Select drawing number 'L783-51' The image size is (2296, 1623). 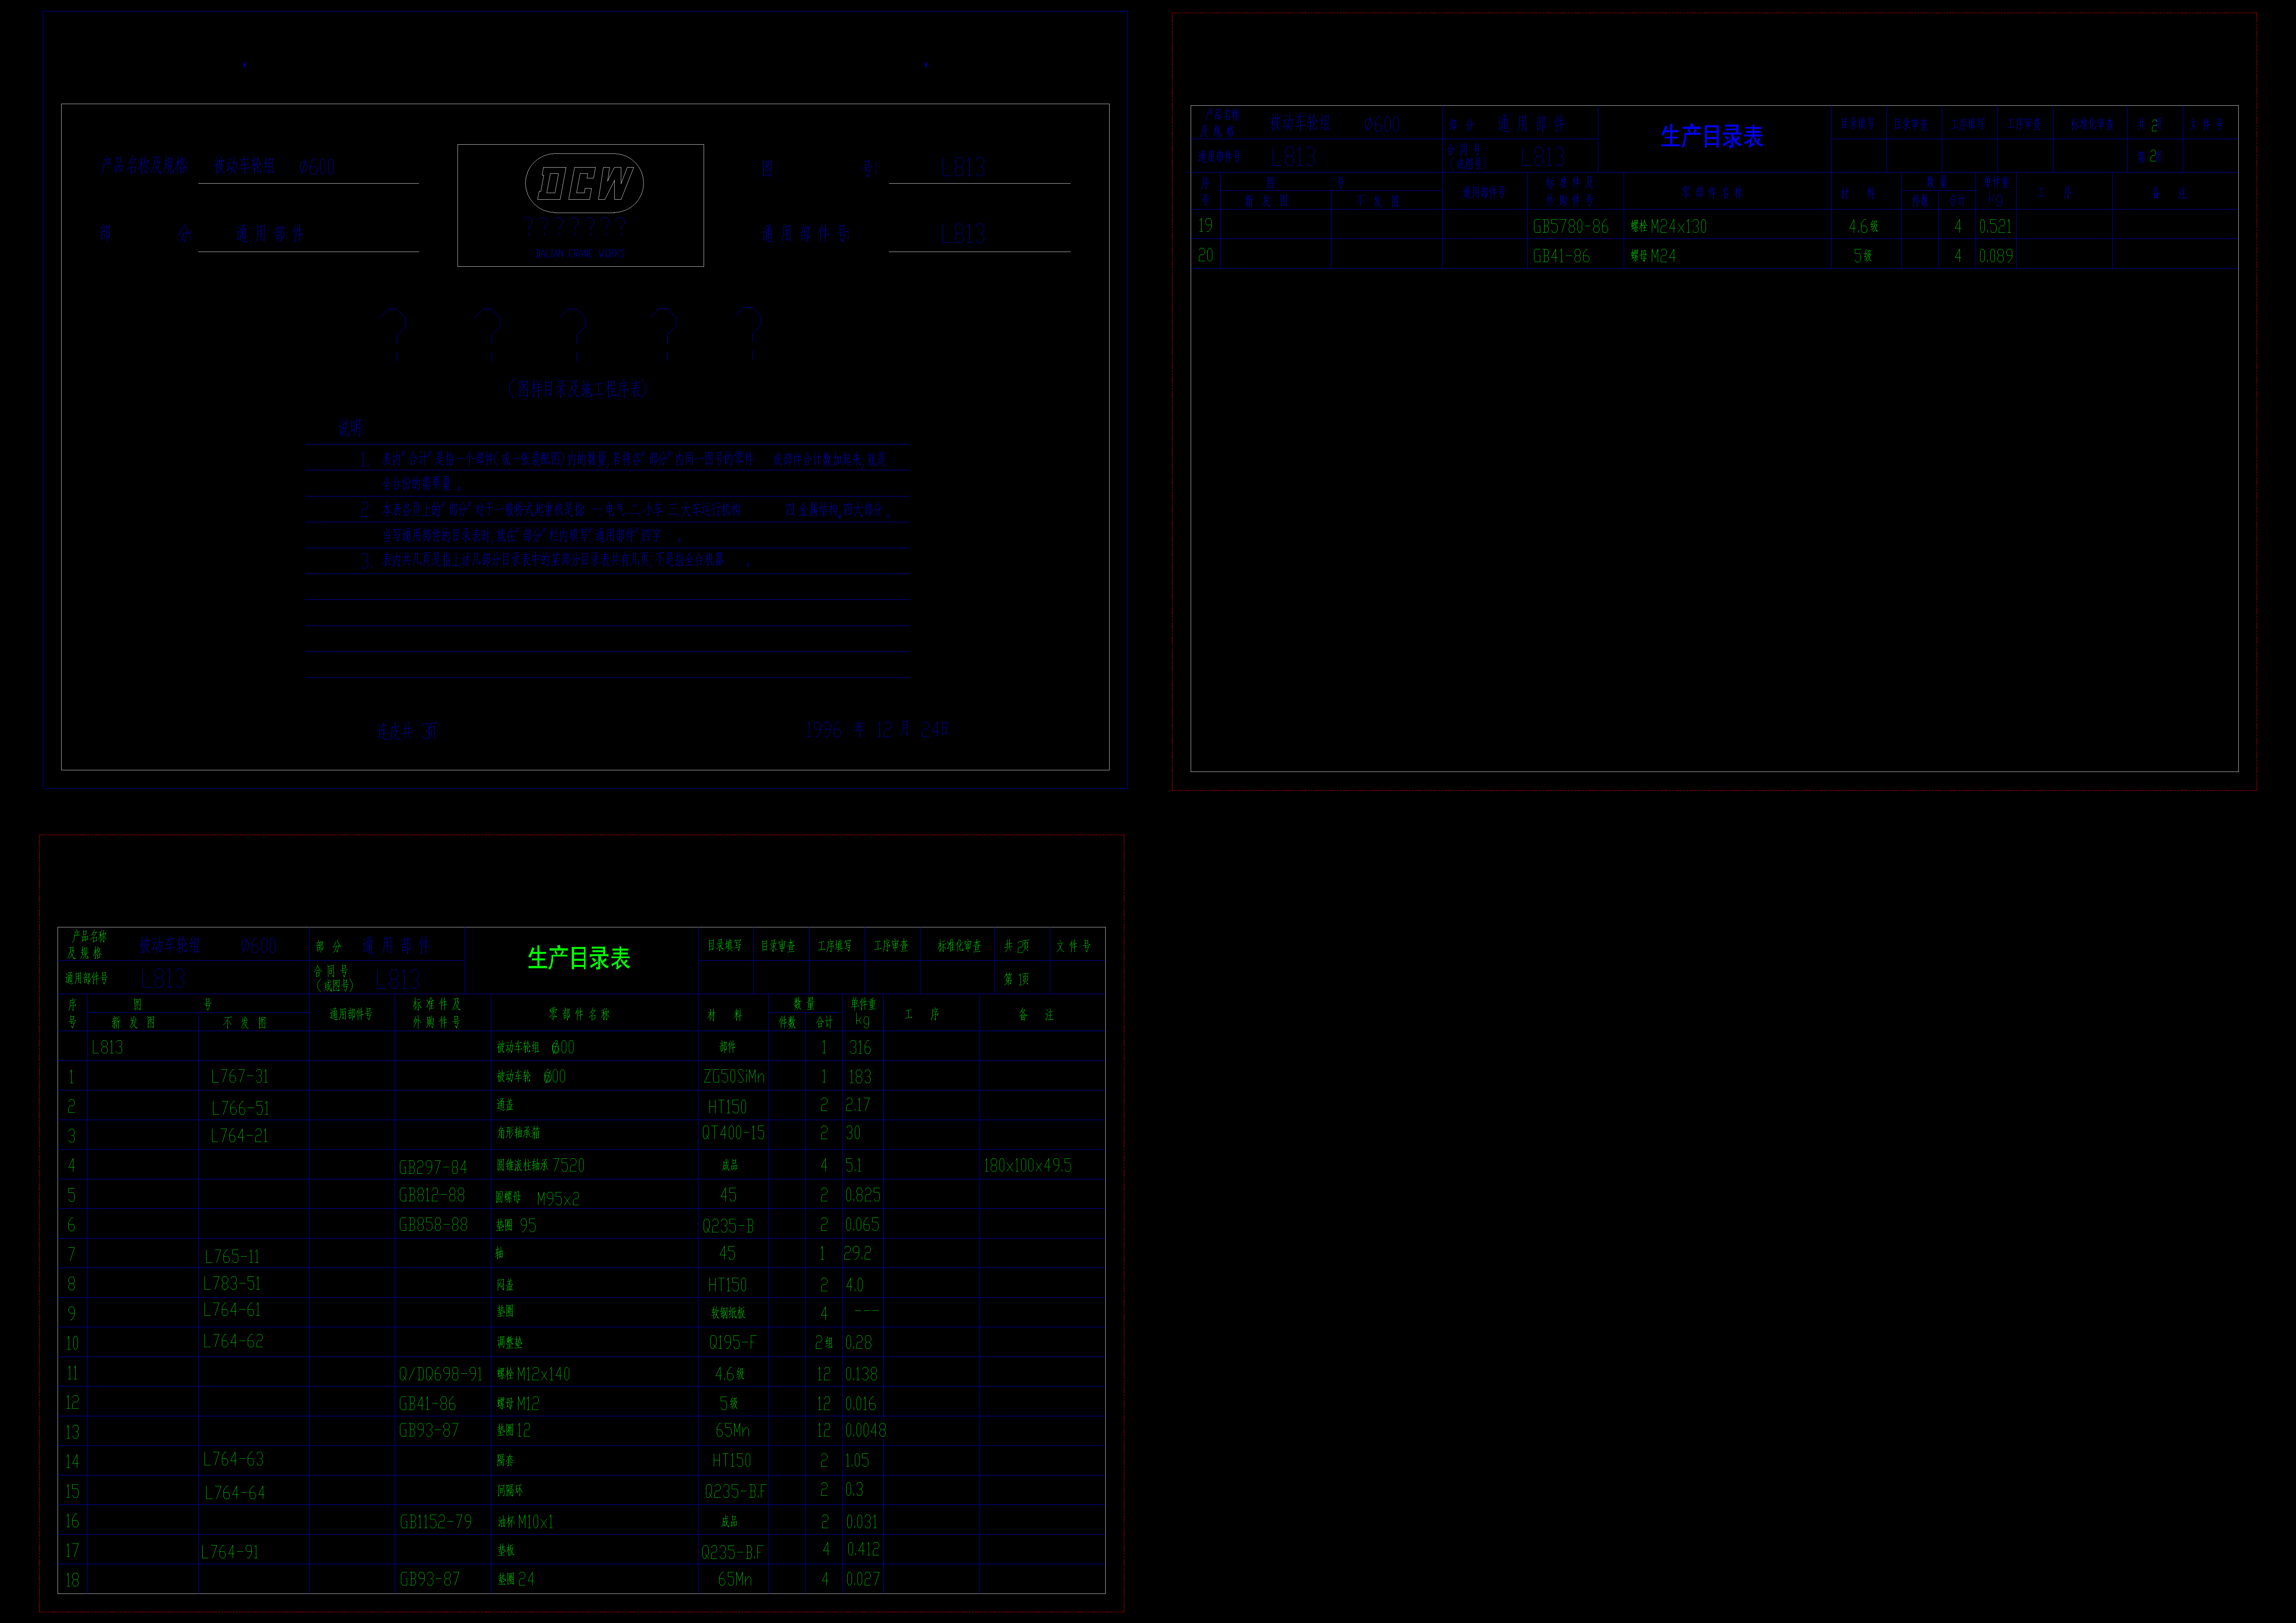[232, 1283]
